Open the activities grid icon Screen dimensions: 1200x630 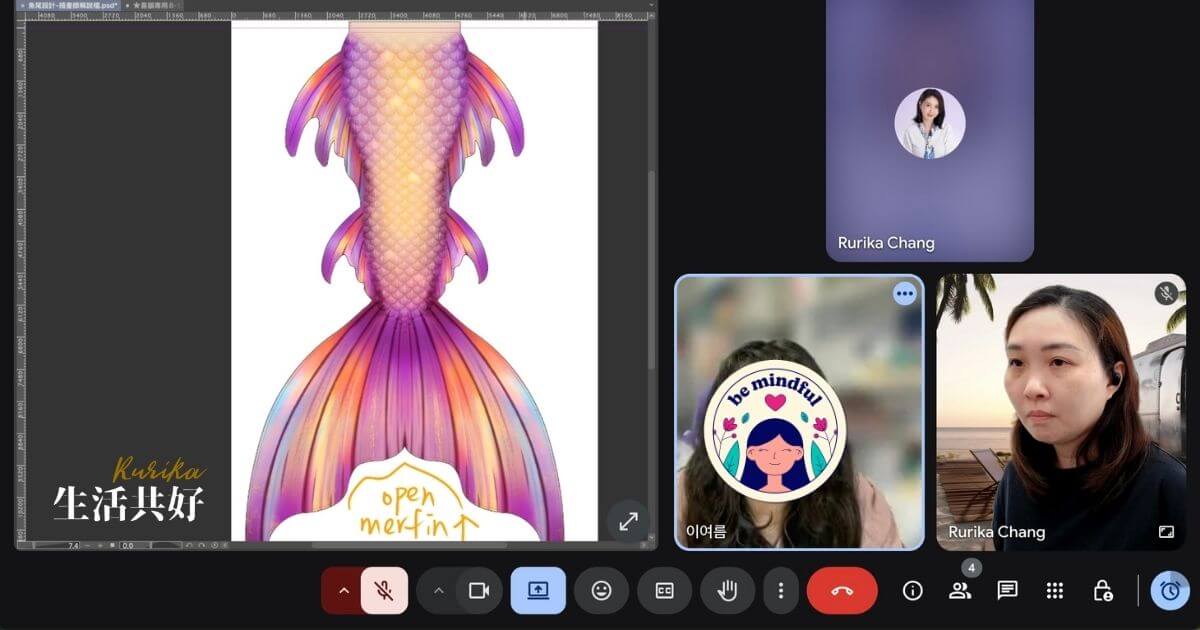pyautogui.click(x=1054, y=590)
